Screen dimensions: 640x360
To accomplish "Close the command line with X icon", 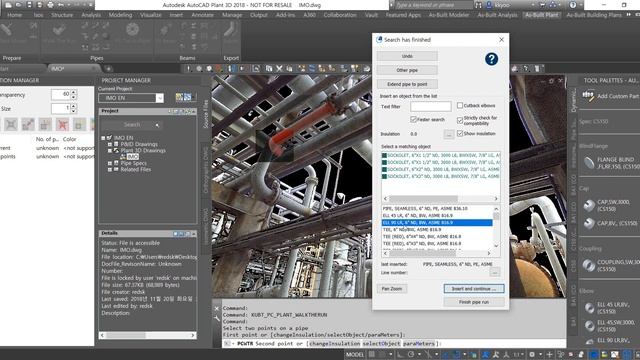I will click(217, 309).
